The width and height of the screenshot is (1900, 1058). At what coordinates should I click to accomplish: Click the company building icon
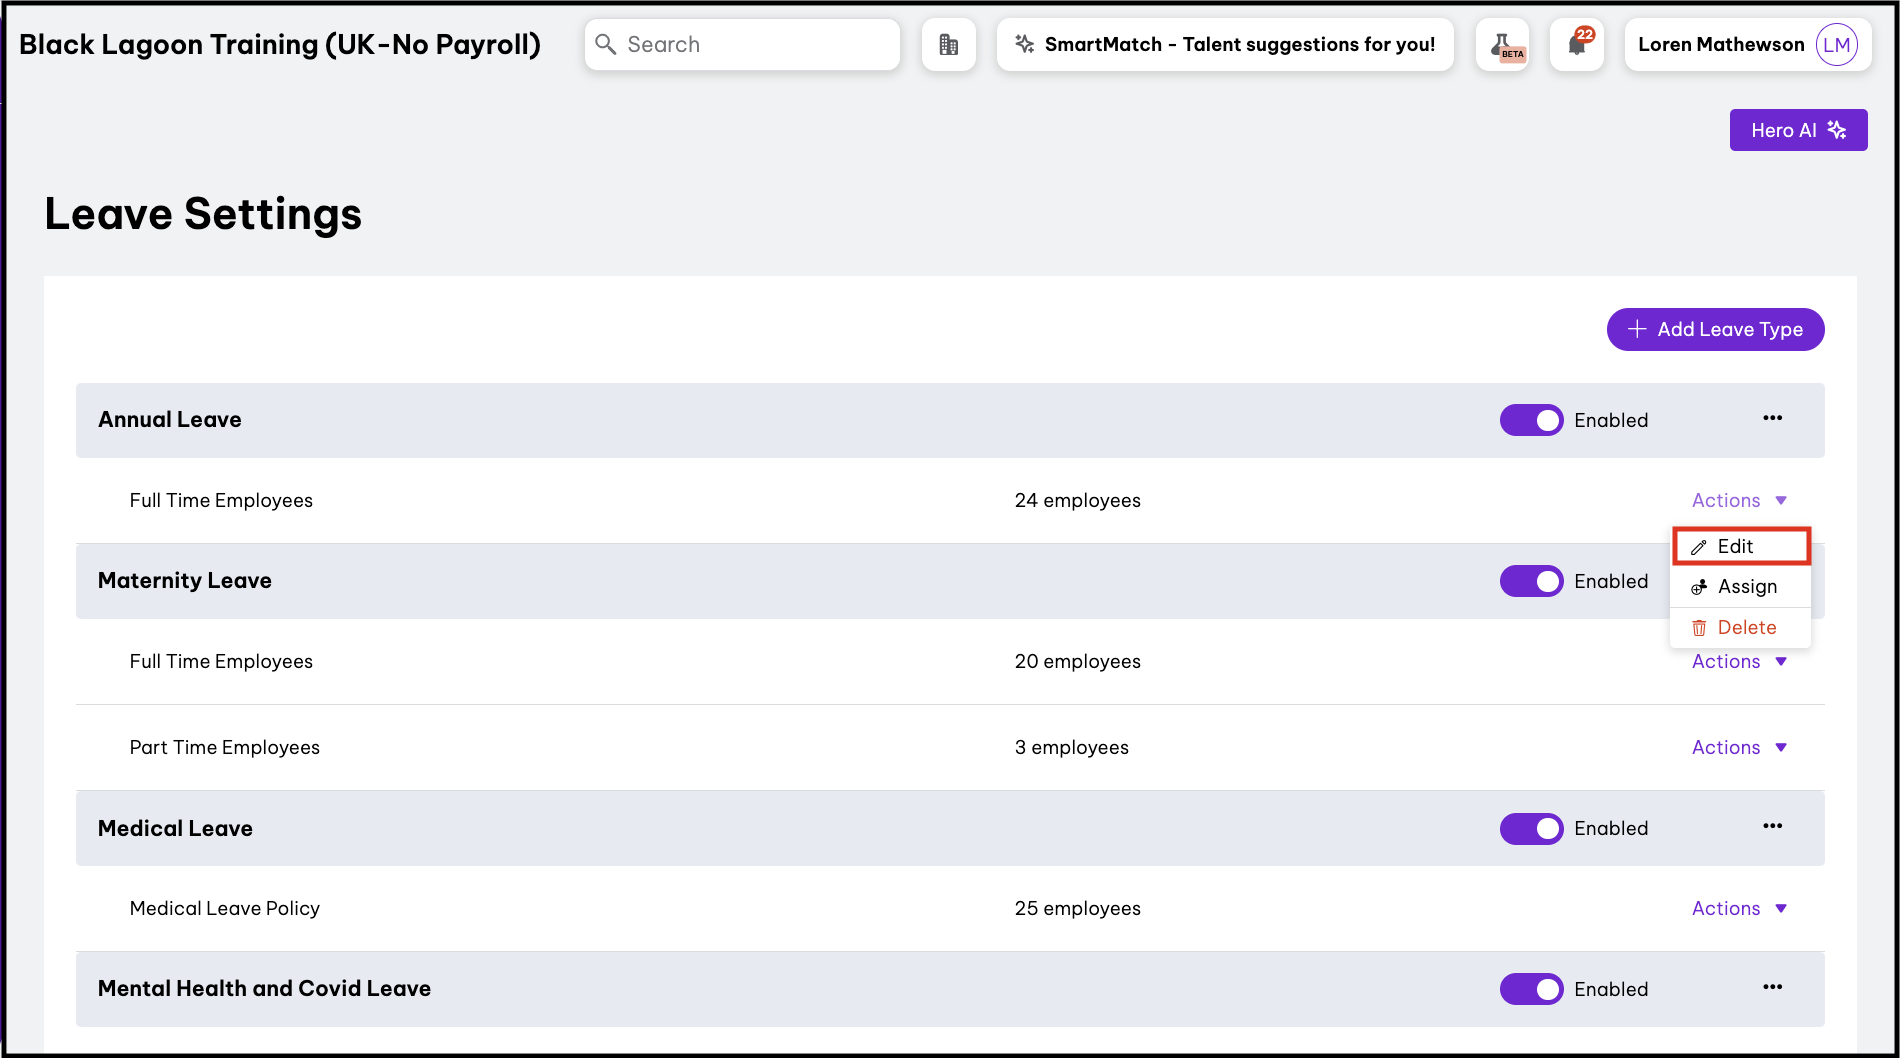pyautogui.click(x=948, y=45)
